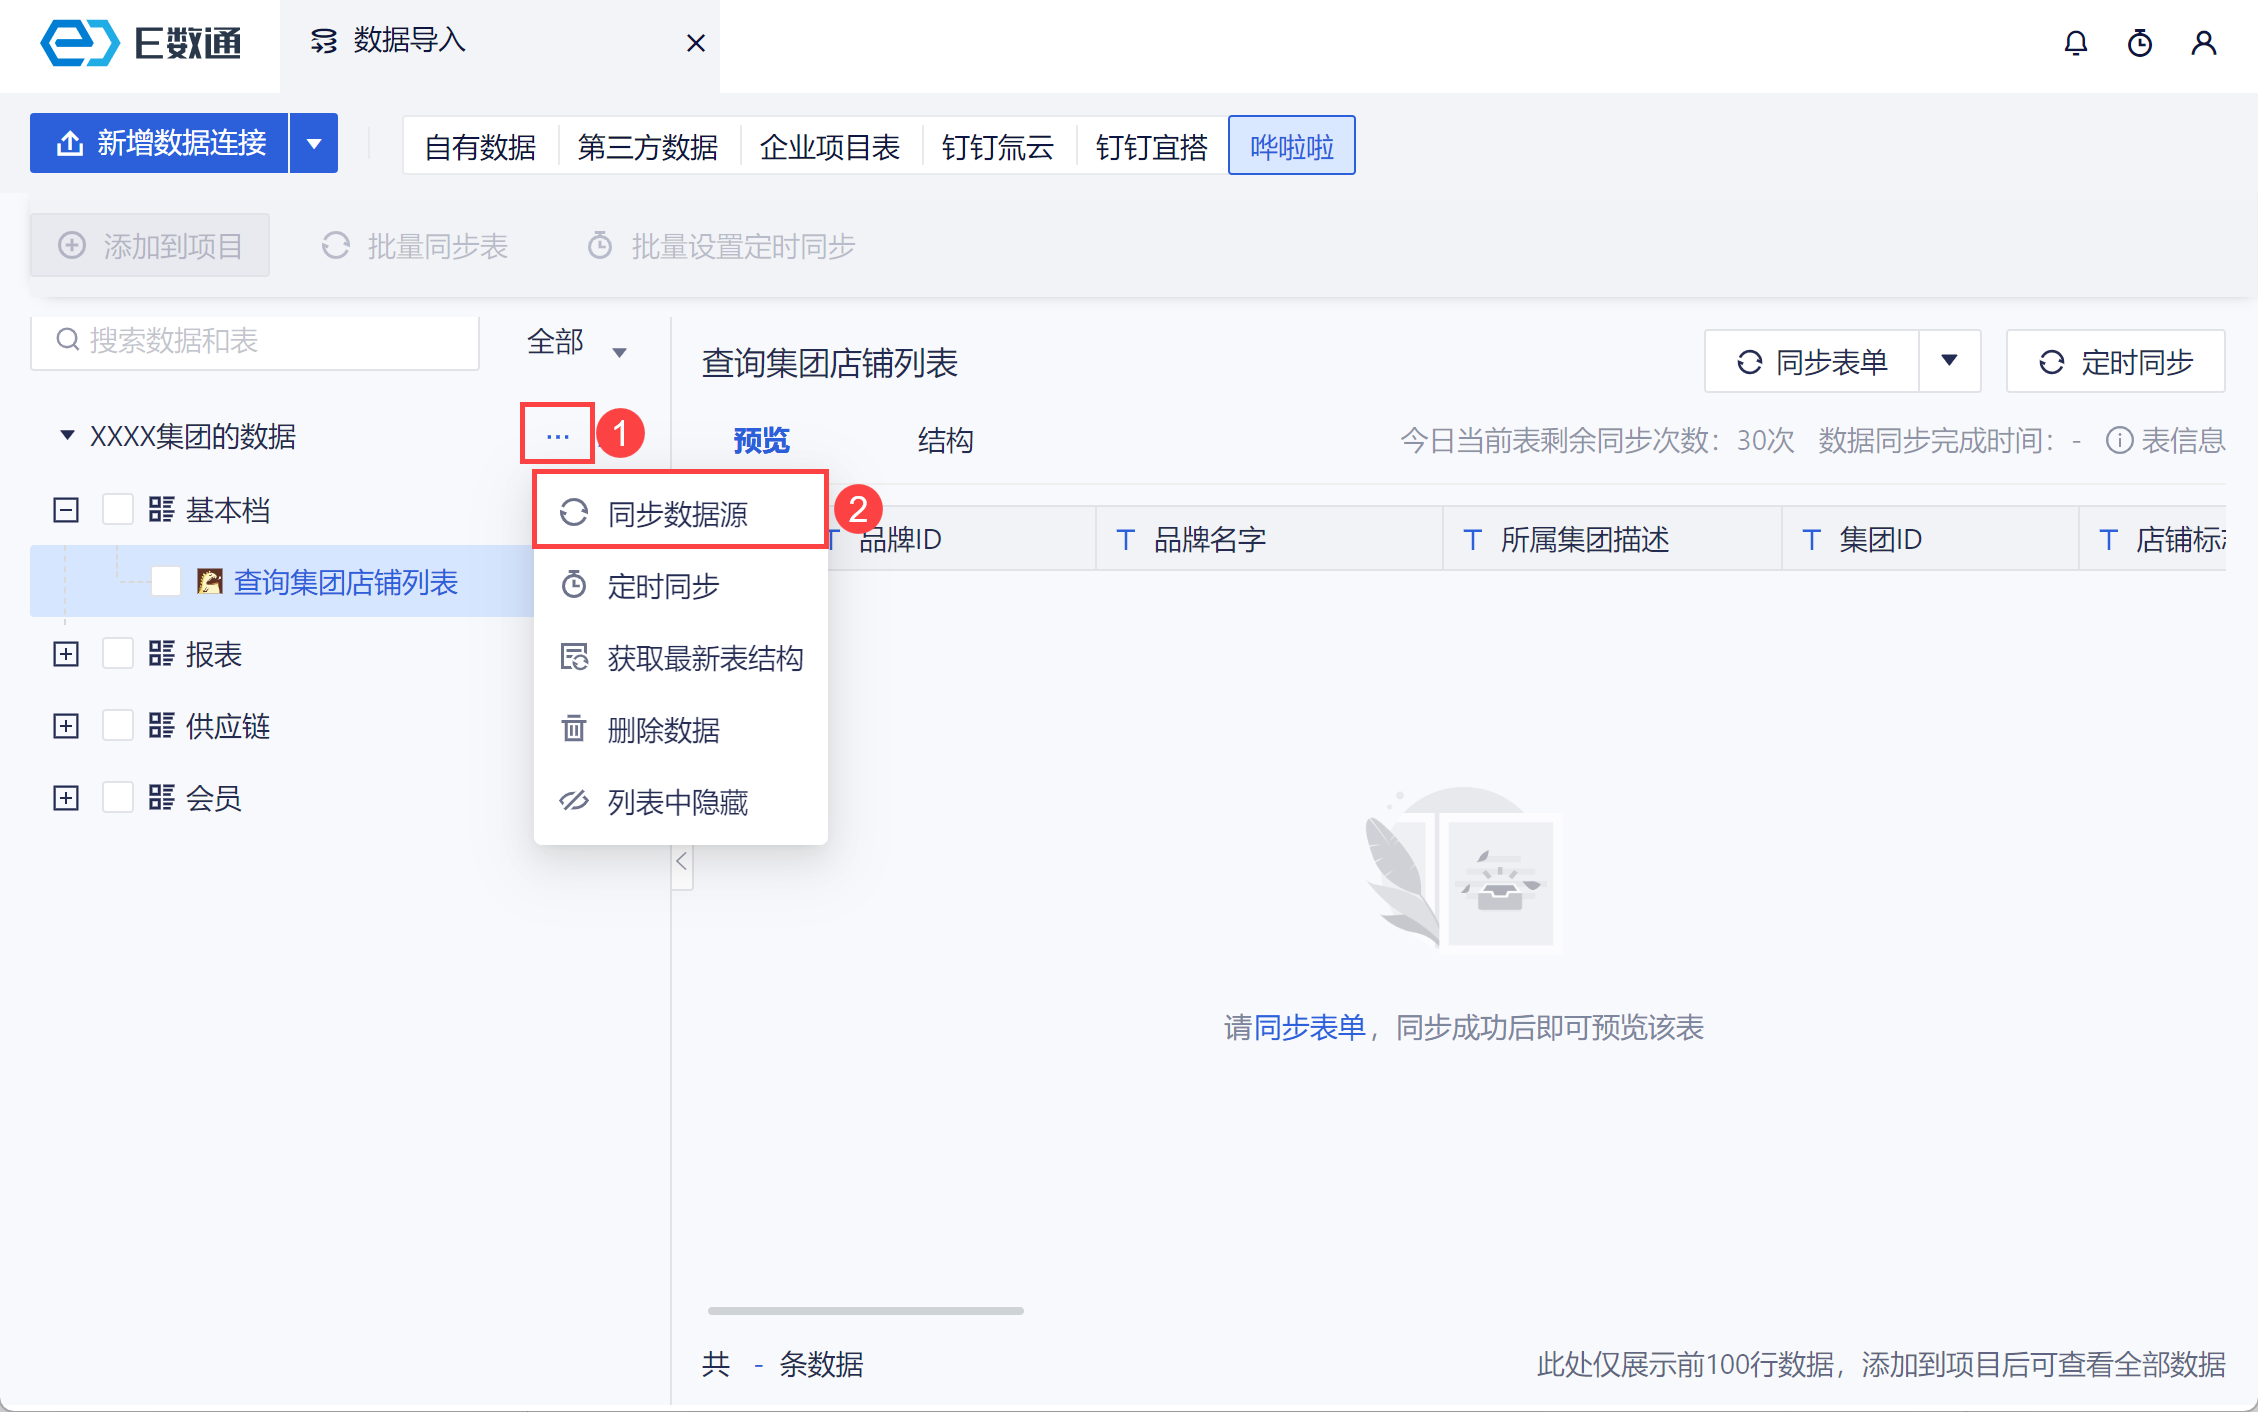Click the 获取最新表结构 icon
The height and width of the screenshot is (1412, 2258).
point(573,657)
